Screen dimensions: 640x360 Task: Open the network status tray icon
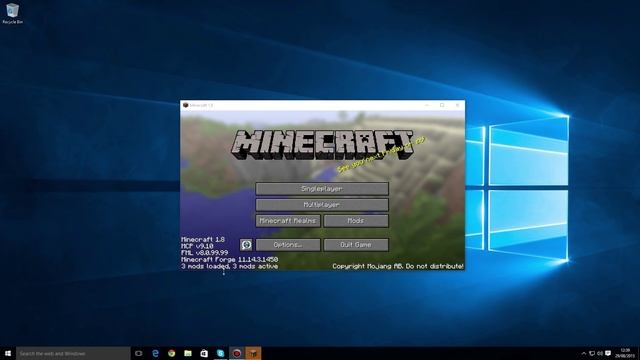pyautogui.click(x=592, y=353)
